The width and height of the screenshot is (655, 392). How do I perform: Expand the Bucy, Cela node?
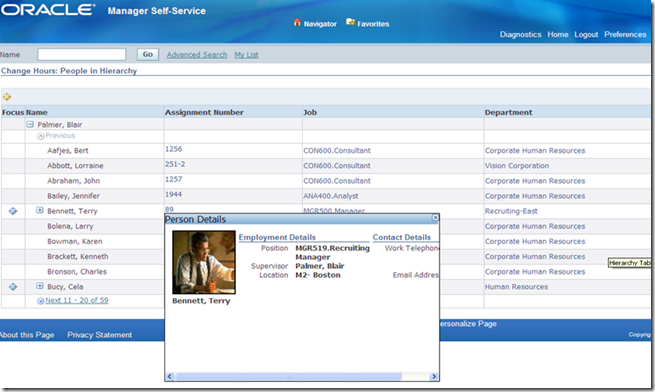pyautogui.click(x=40, y=286)
